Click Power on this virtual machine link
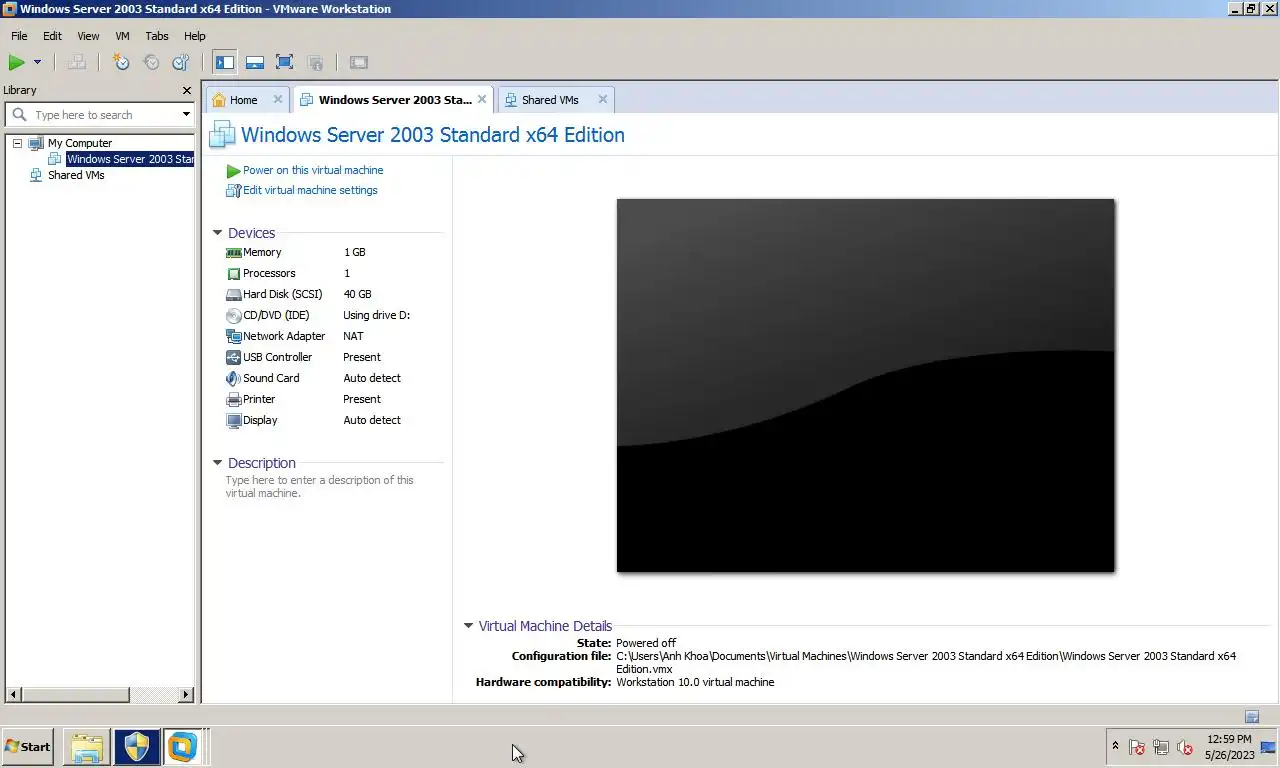The image size is (1280, 768). coord(313,170)
